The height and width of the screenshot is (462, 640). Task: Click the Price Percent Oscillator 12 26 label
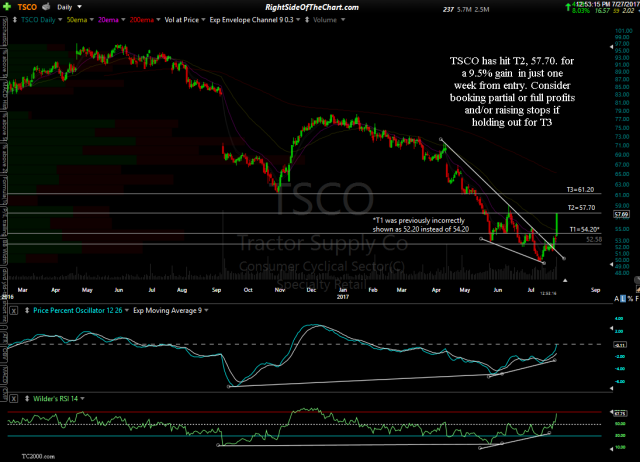78,311
